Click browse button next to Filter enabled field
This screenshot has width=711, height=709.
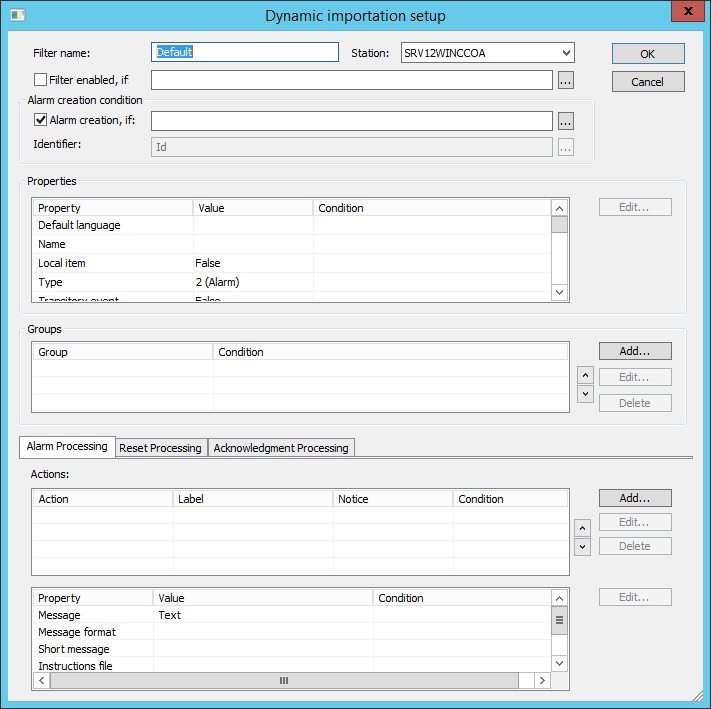point(565,81)
